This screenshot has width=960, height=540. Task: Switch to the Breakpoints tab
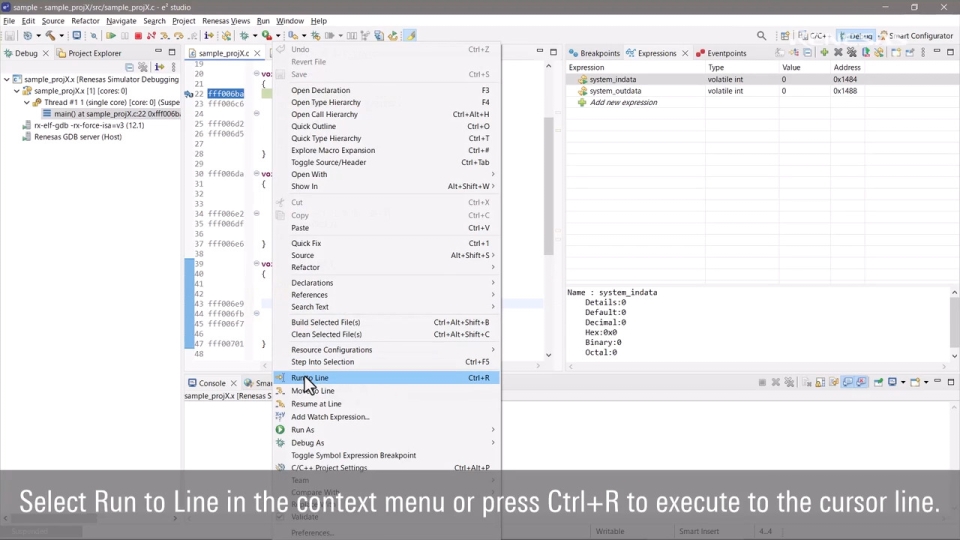click(x=594, y=53)
